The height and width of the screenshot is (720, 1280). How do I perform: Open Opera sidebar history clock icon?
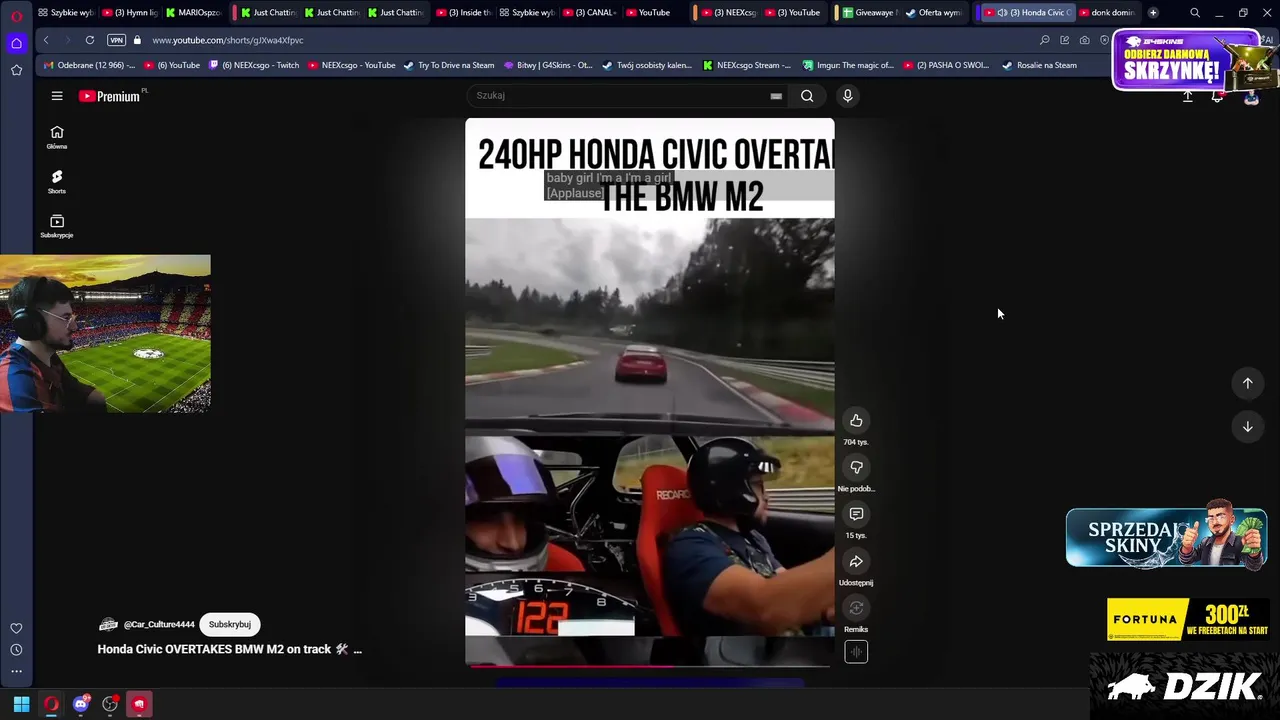tap(16, 650)
